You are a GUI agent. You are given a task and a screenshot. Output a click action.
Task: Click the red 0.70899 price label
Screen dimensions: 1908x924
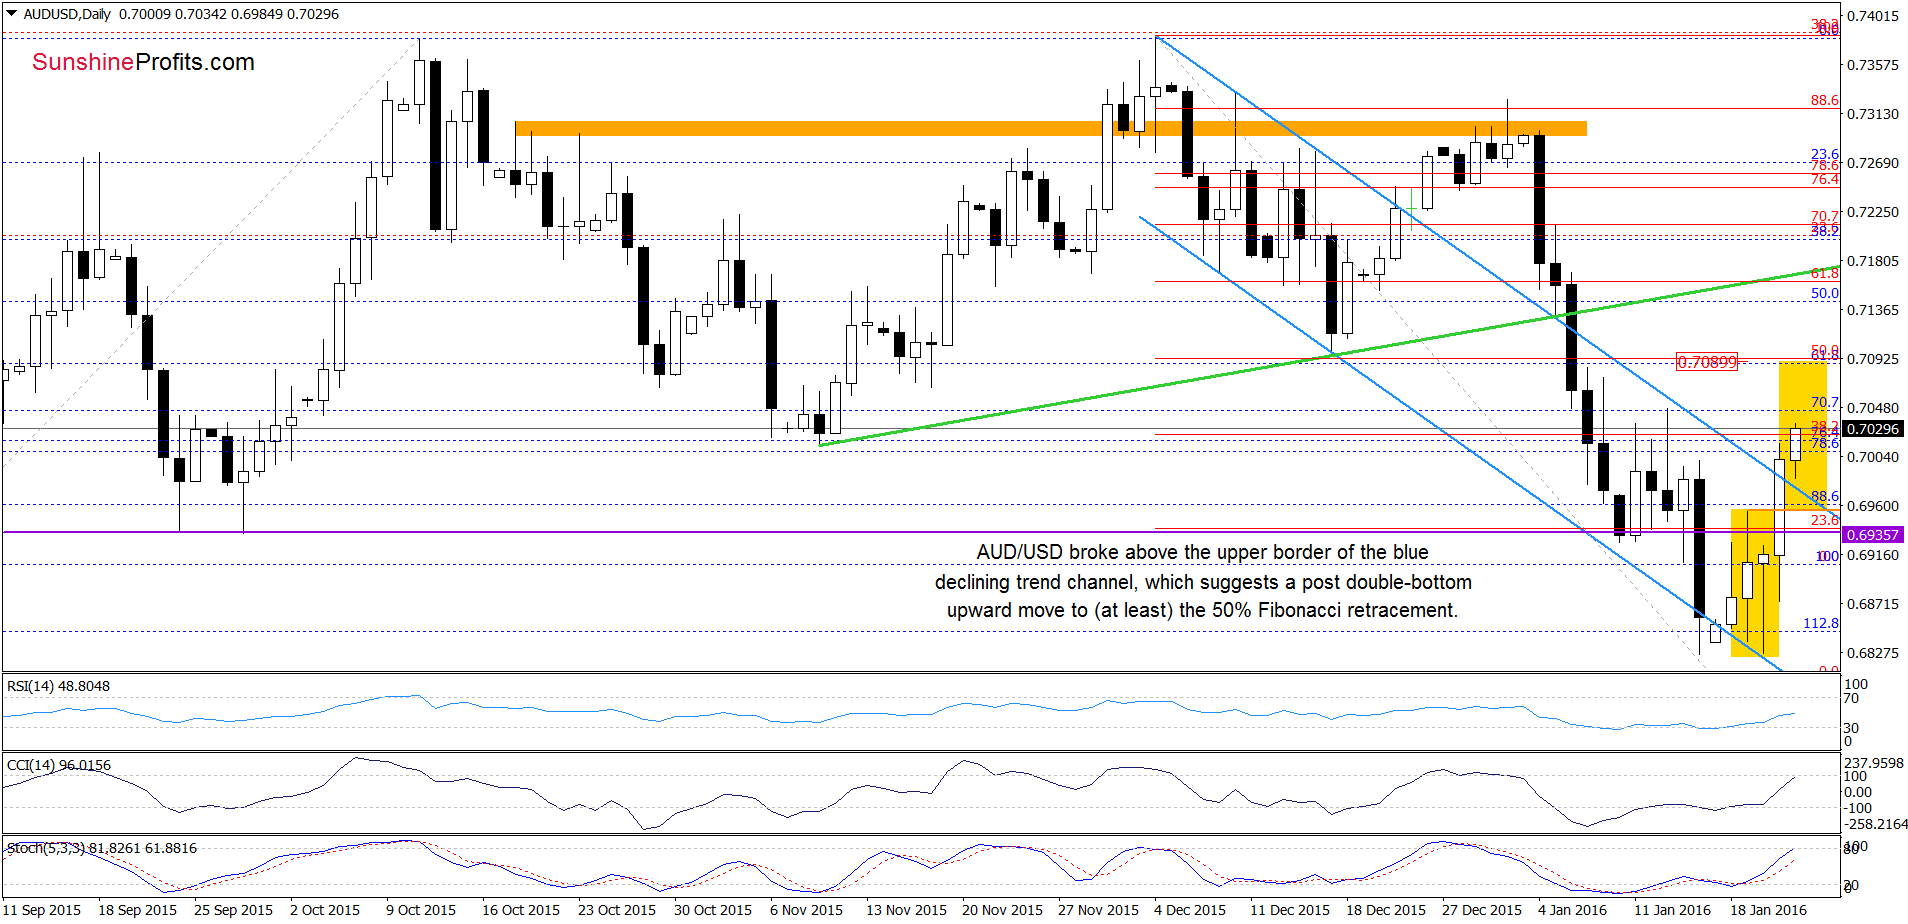1707,362
